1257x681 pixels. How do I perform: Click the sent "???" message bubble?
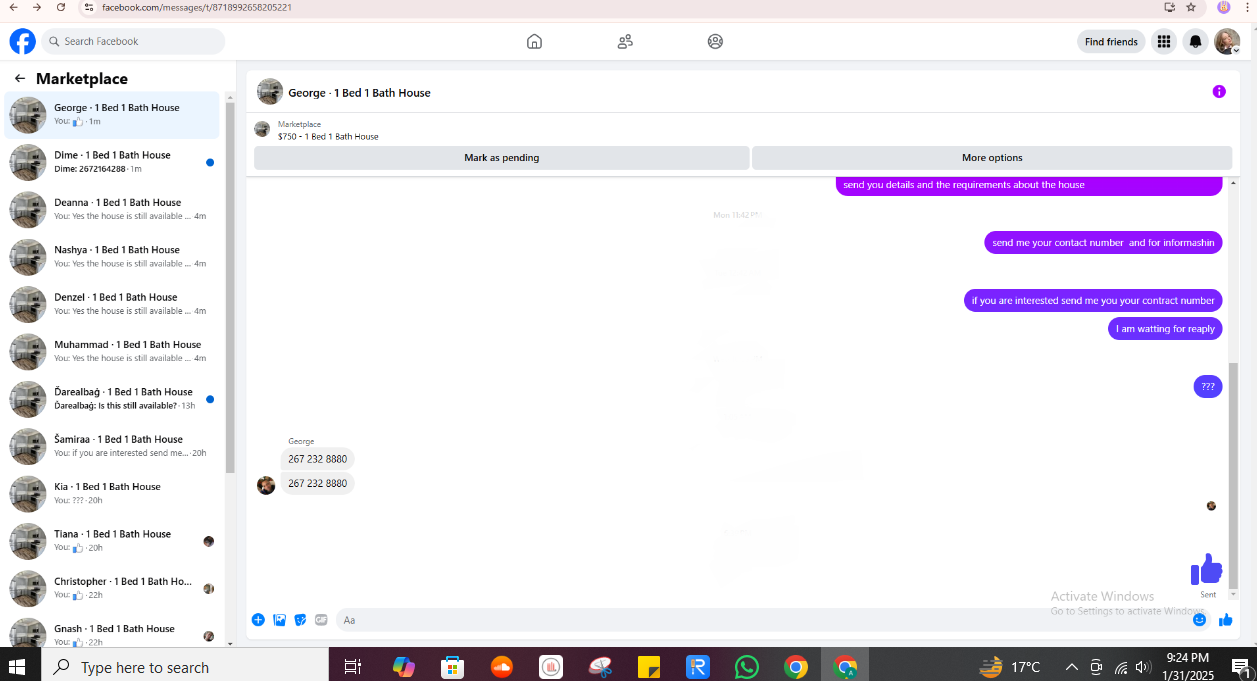click(1208, 386)
